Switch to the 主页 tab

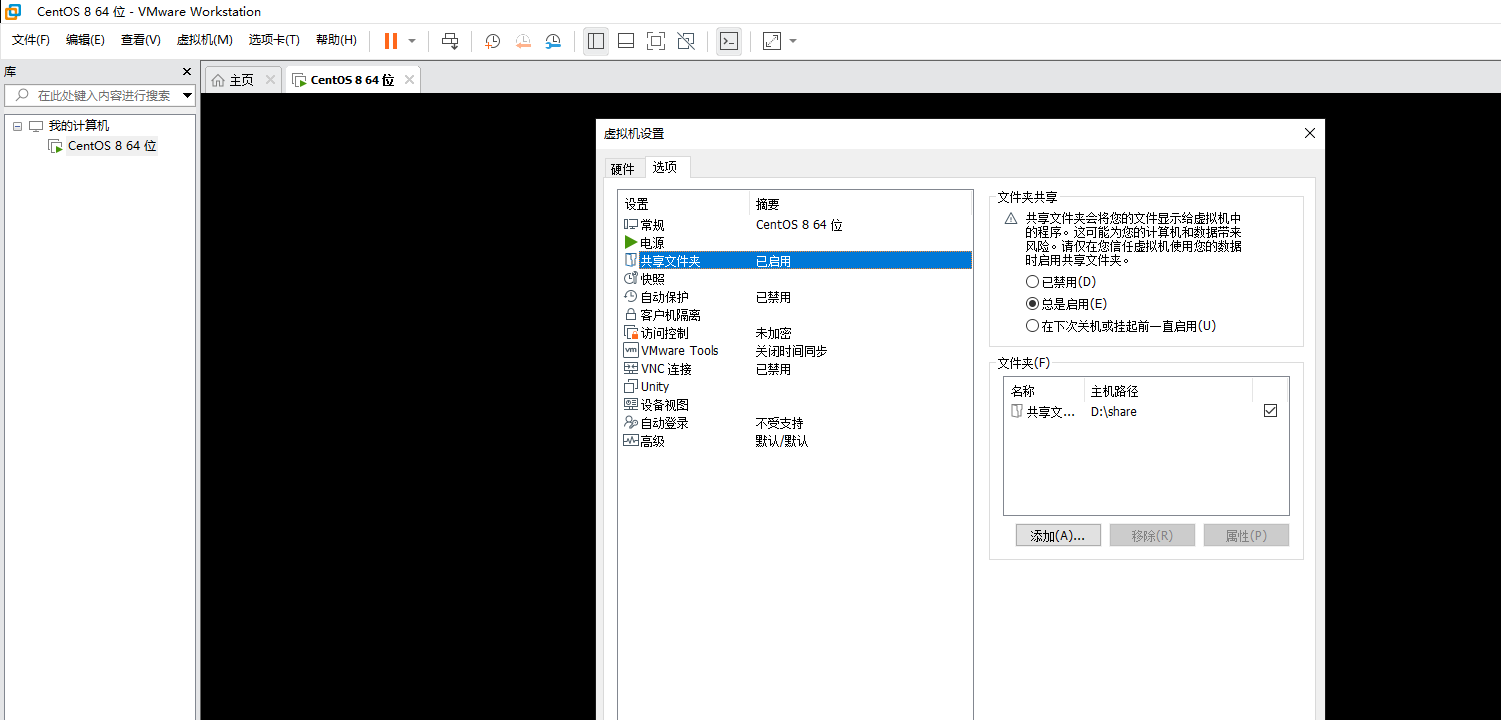[241, 80]
